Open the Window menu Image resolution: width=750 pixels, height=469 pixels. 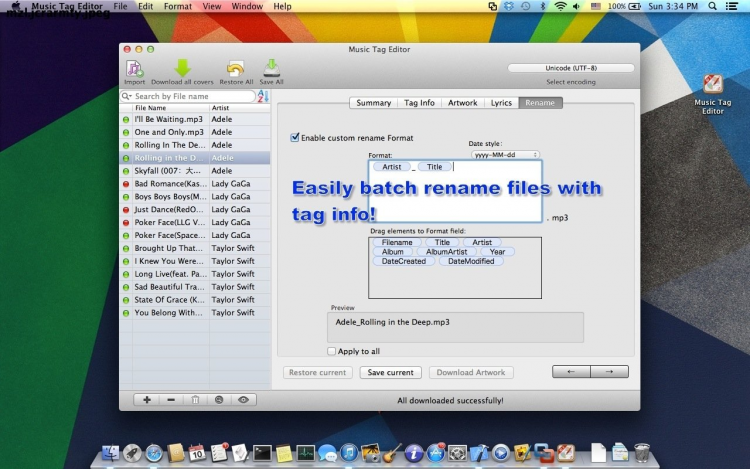tap(247, 6)
